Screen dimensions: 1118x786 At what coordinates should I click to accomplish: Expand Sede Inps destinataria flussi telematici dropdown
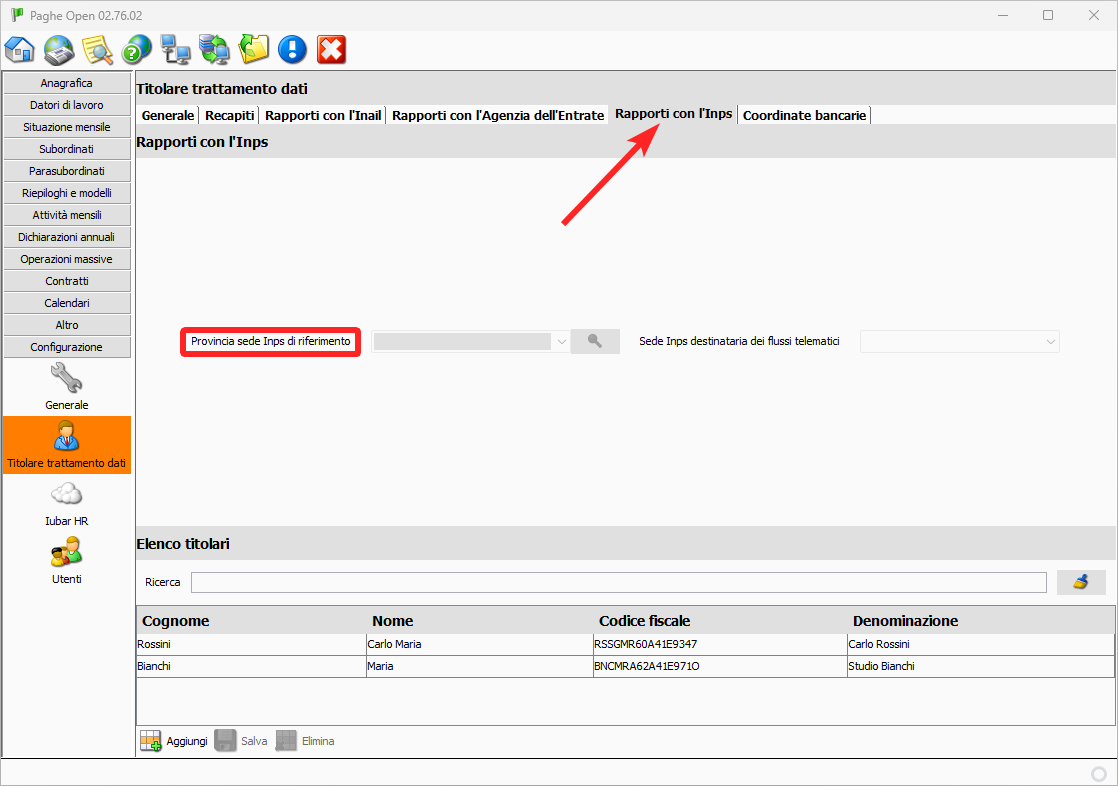(1050, 342)
